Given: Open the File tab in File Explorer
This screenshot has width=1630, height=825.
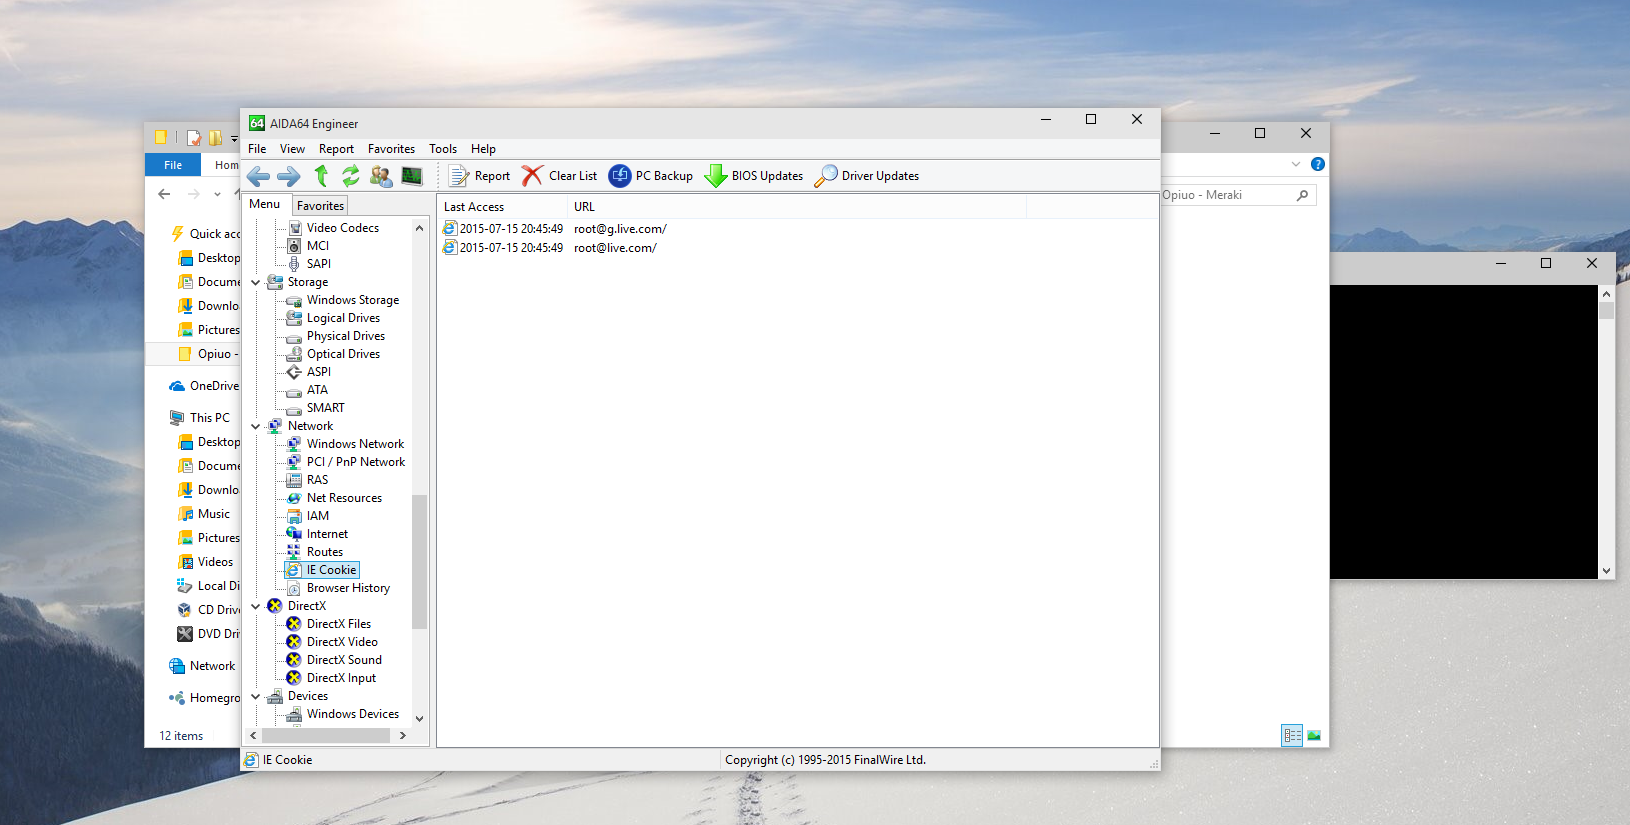Looking at the screenshot, I should click(173, 165).
